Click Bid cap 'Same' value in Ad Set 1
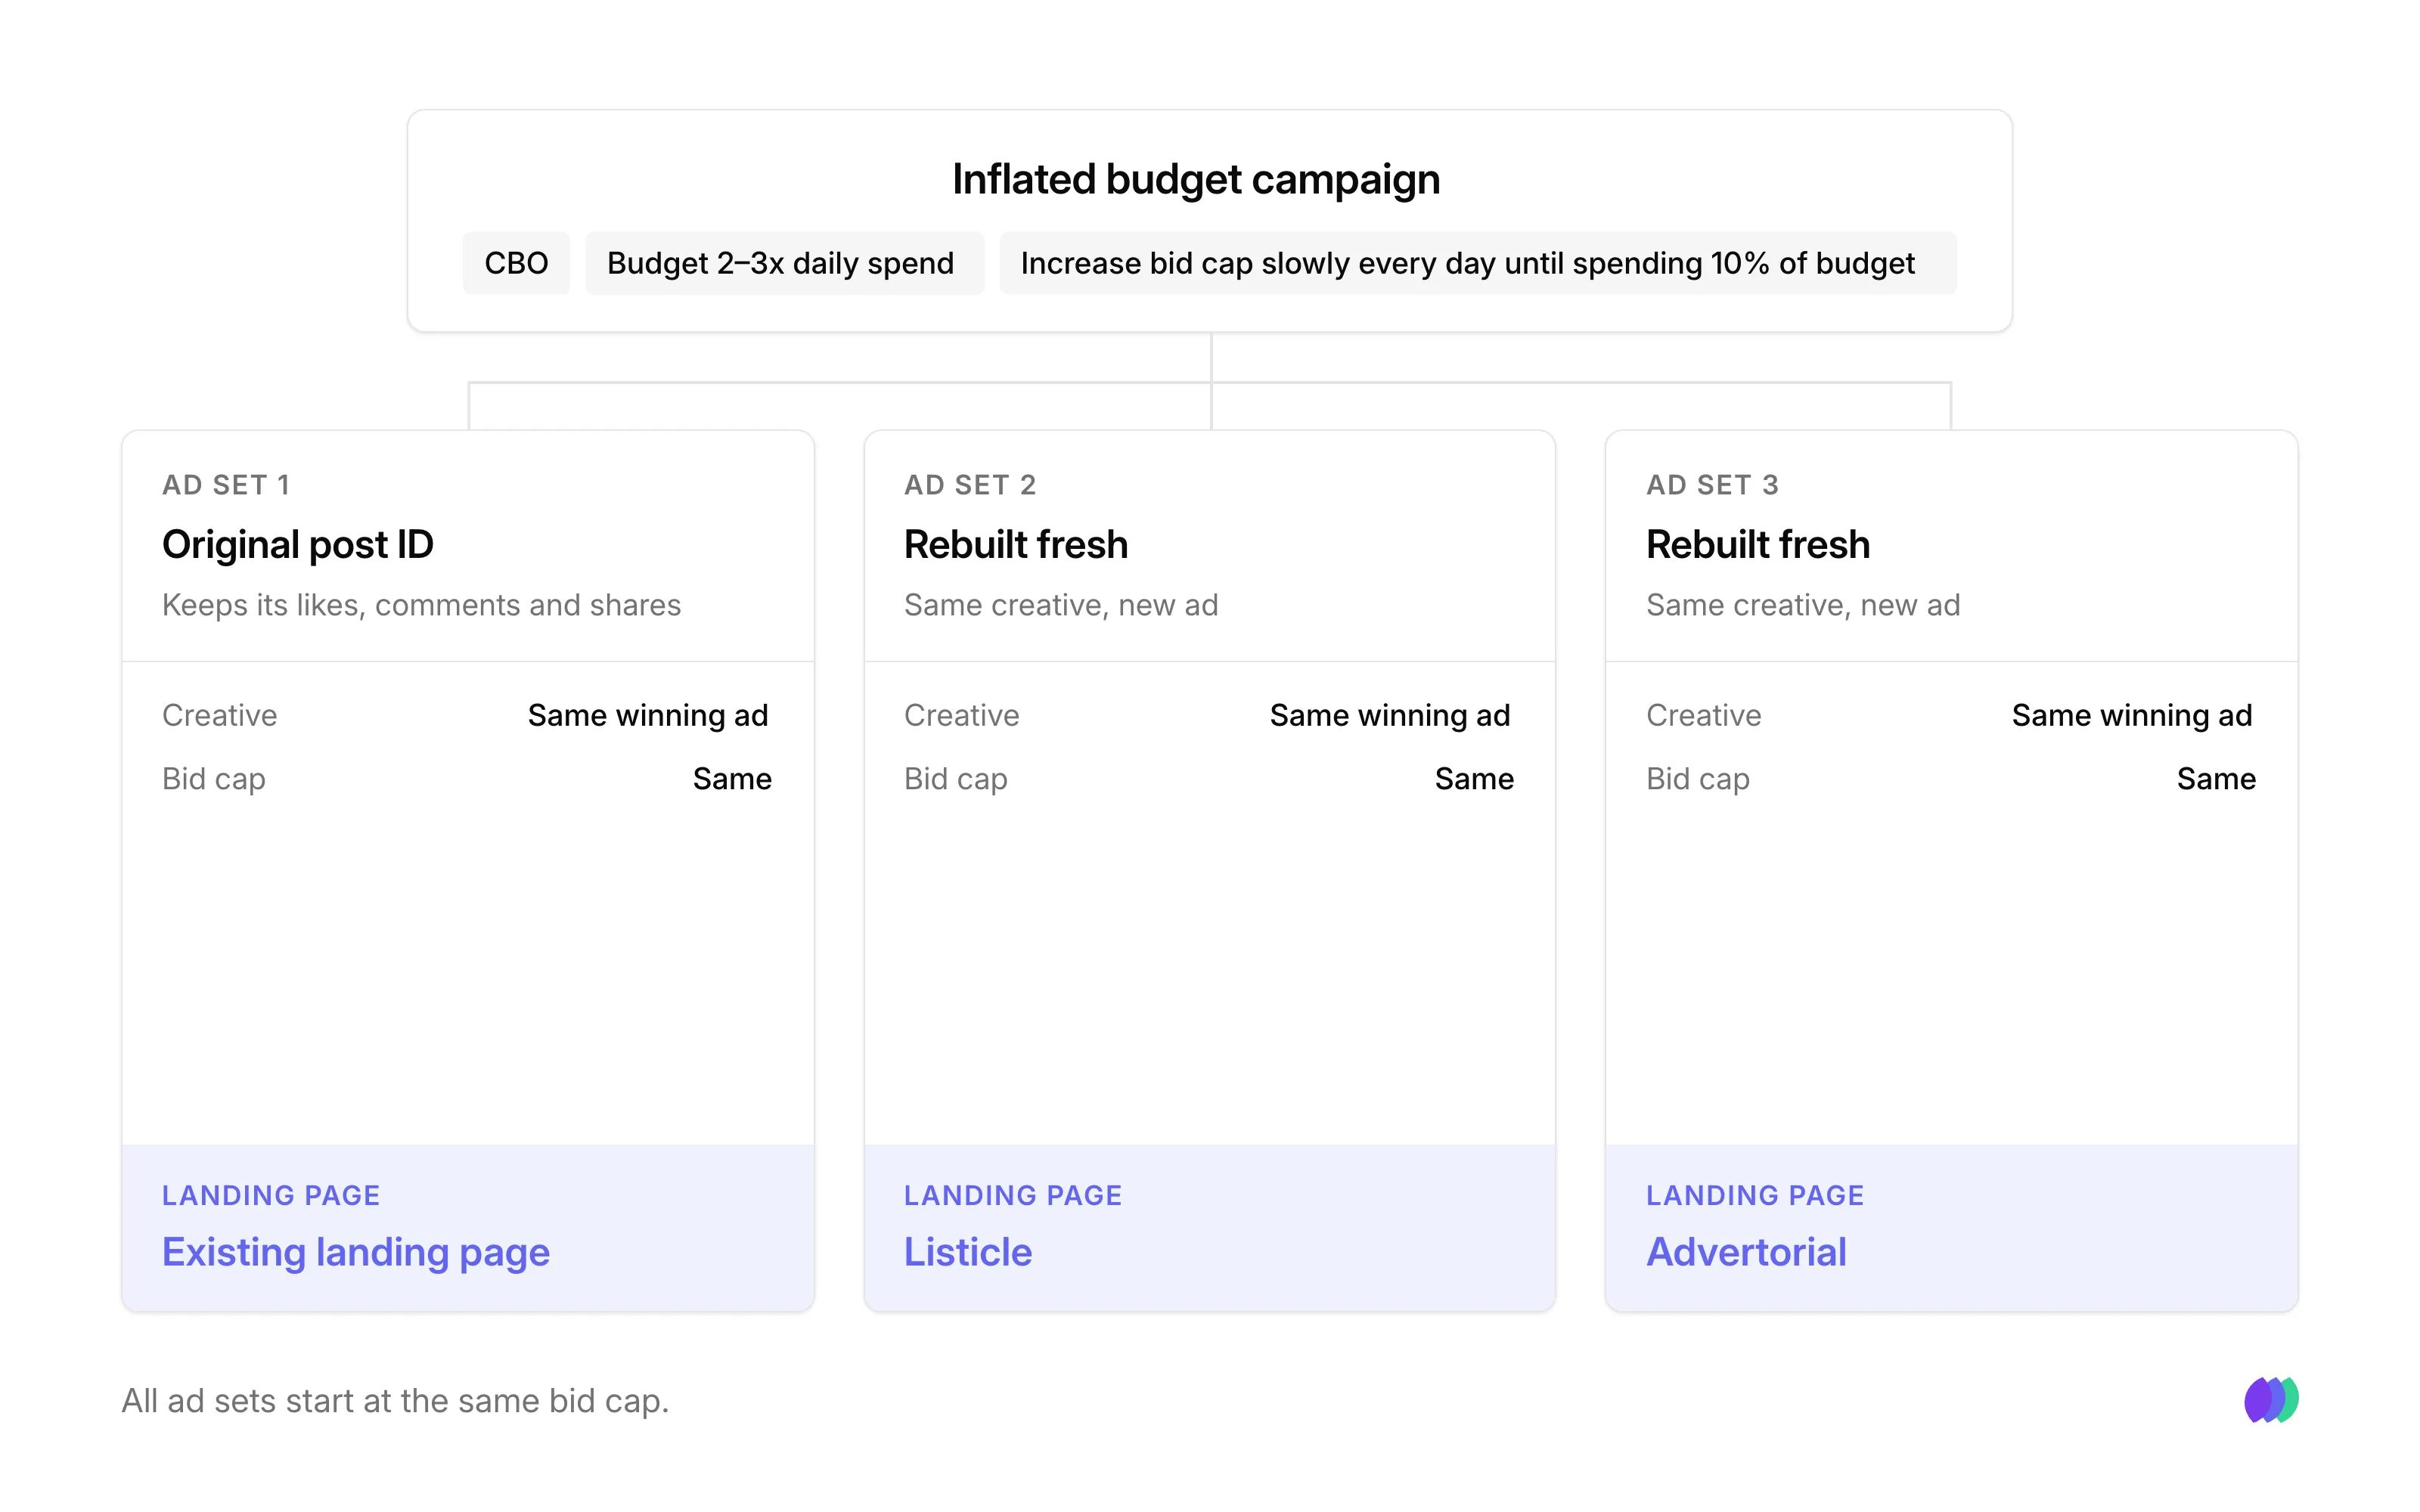 coord(732,779)
